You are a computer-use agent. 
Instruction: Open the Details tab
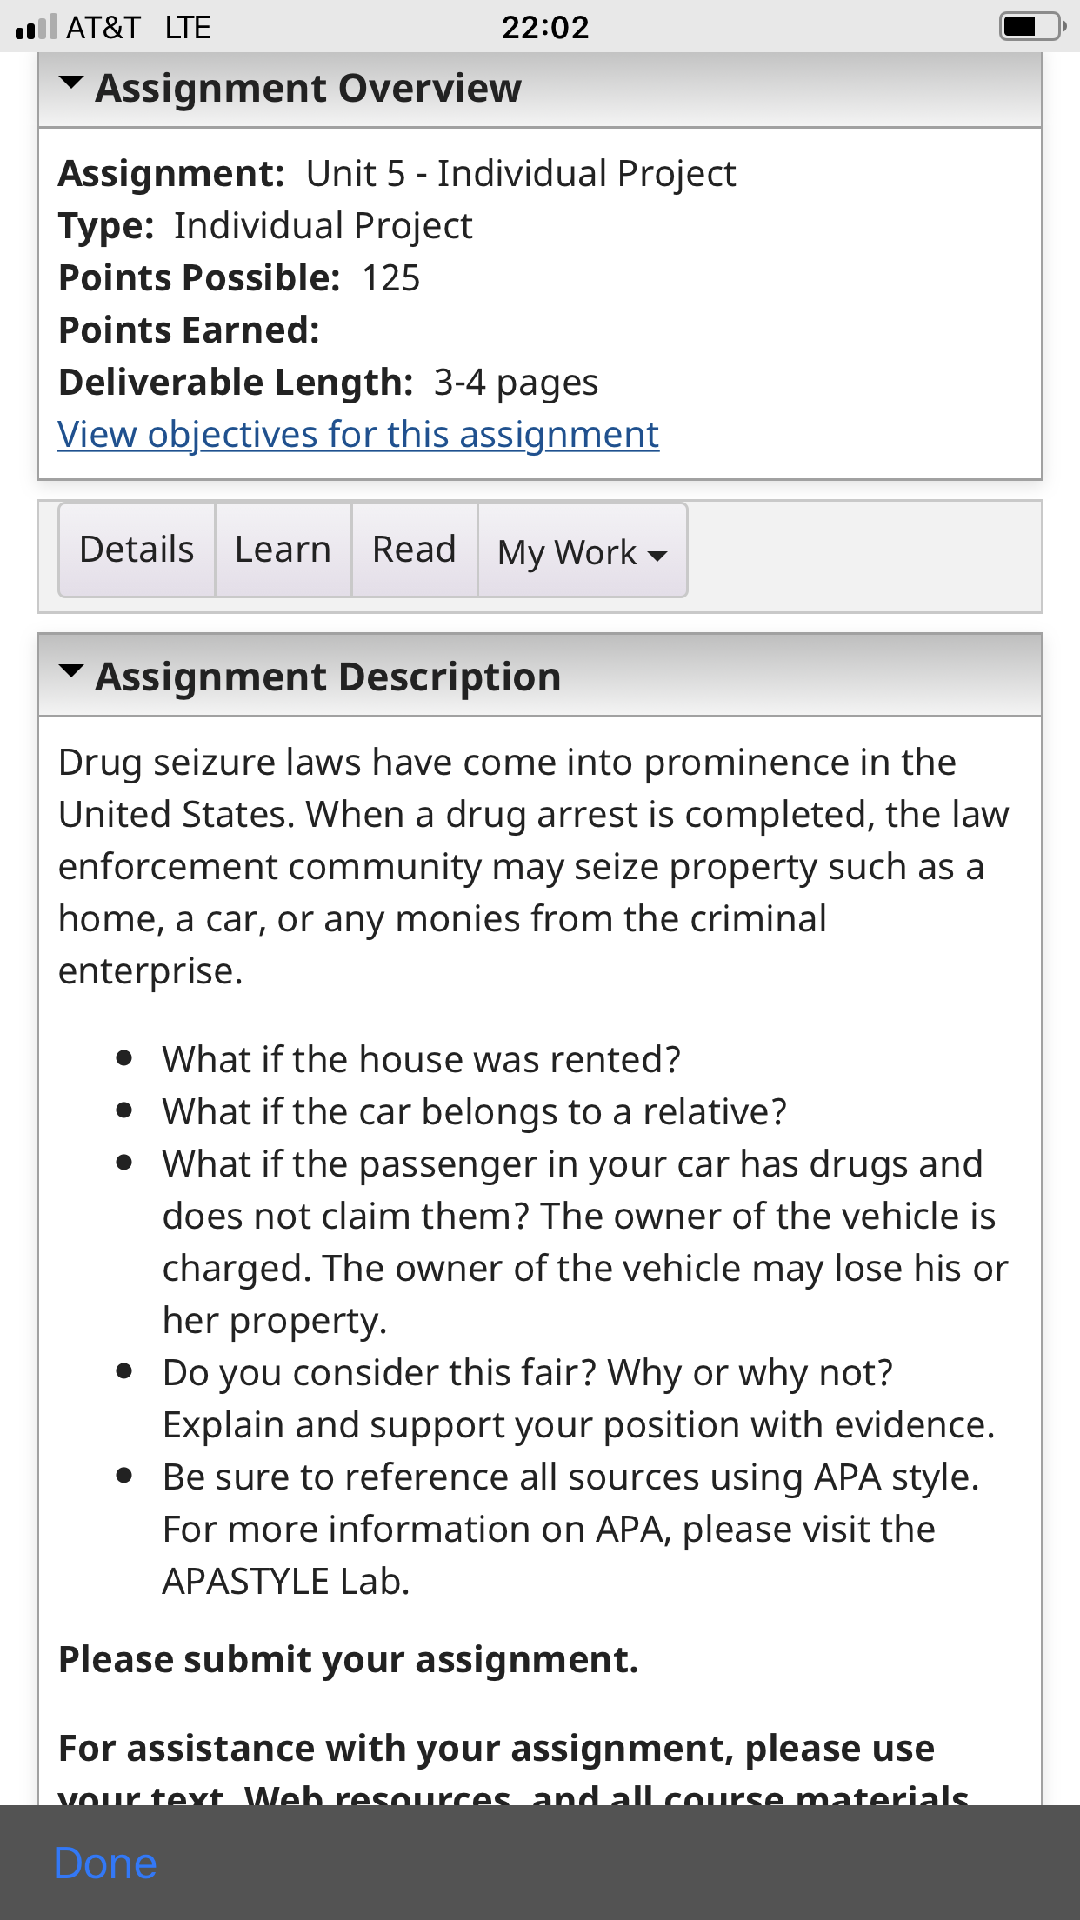coord(137,551)
